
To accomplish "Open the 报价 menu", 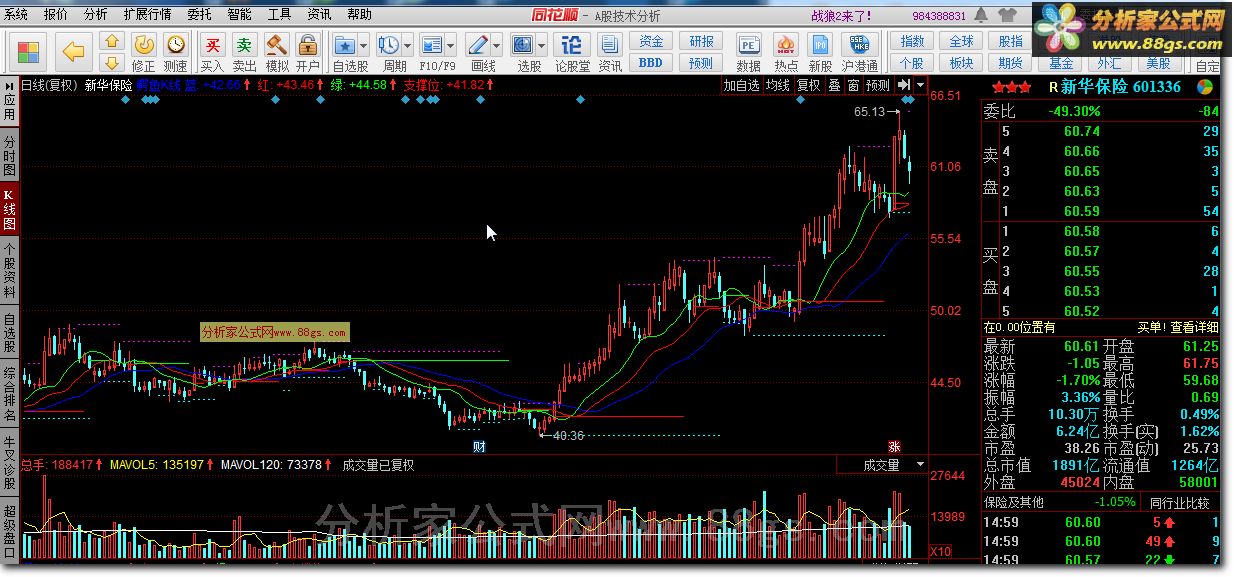I will click(56, 15).
